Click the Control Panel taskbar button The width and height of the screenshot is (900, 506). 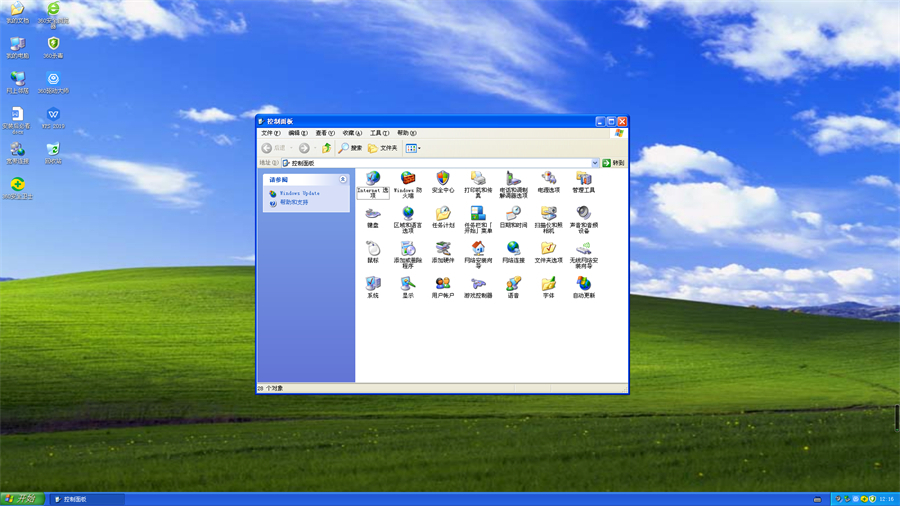click(x=86, y=499)
